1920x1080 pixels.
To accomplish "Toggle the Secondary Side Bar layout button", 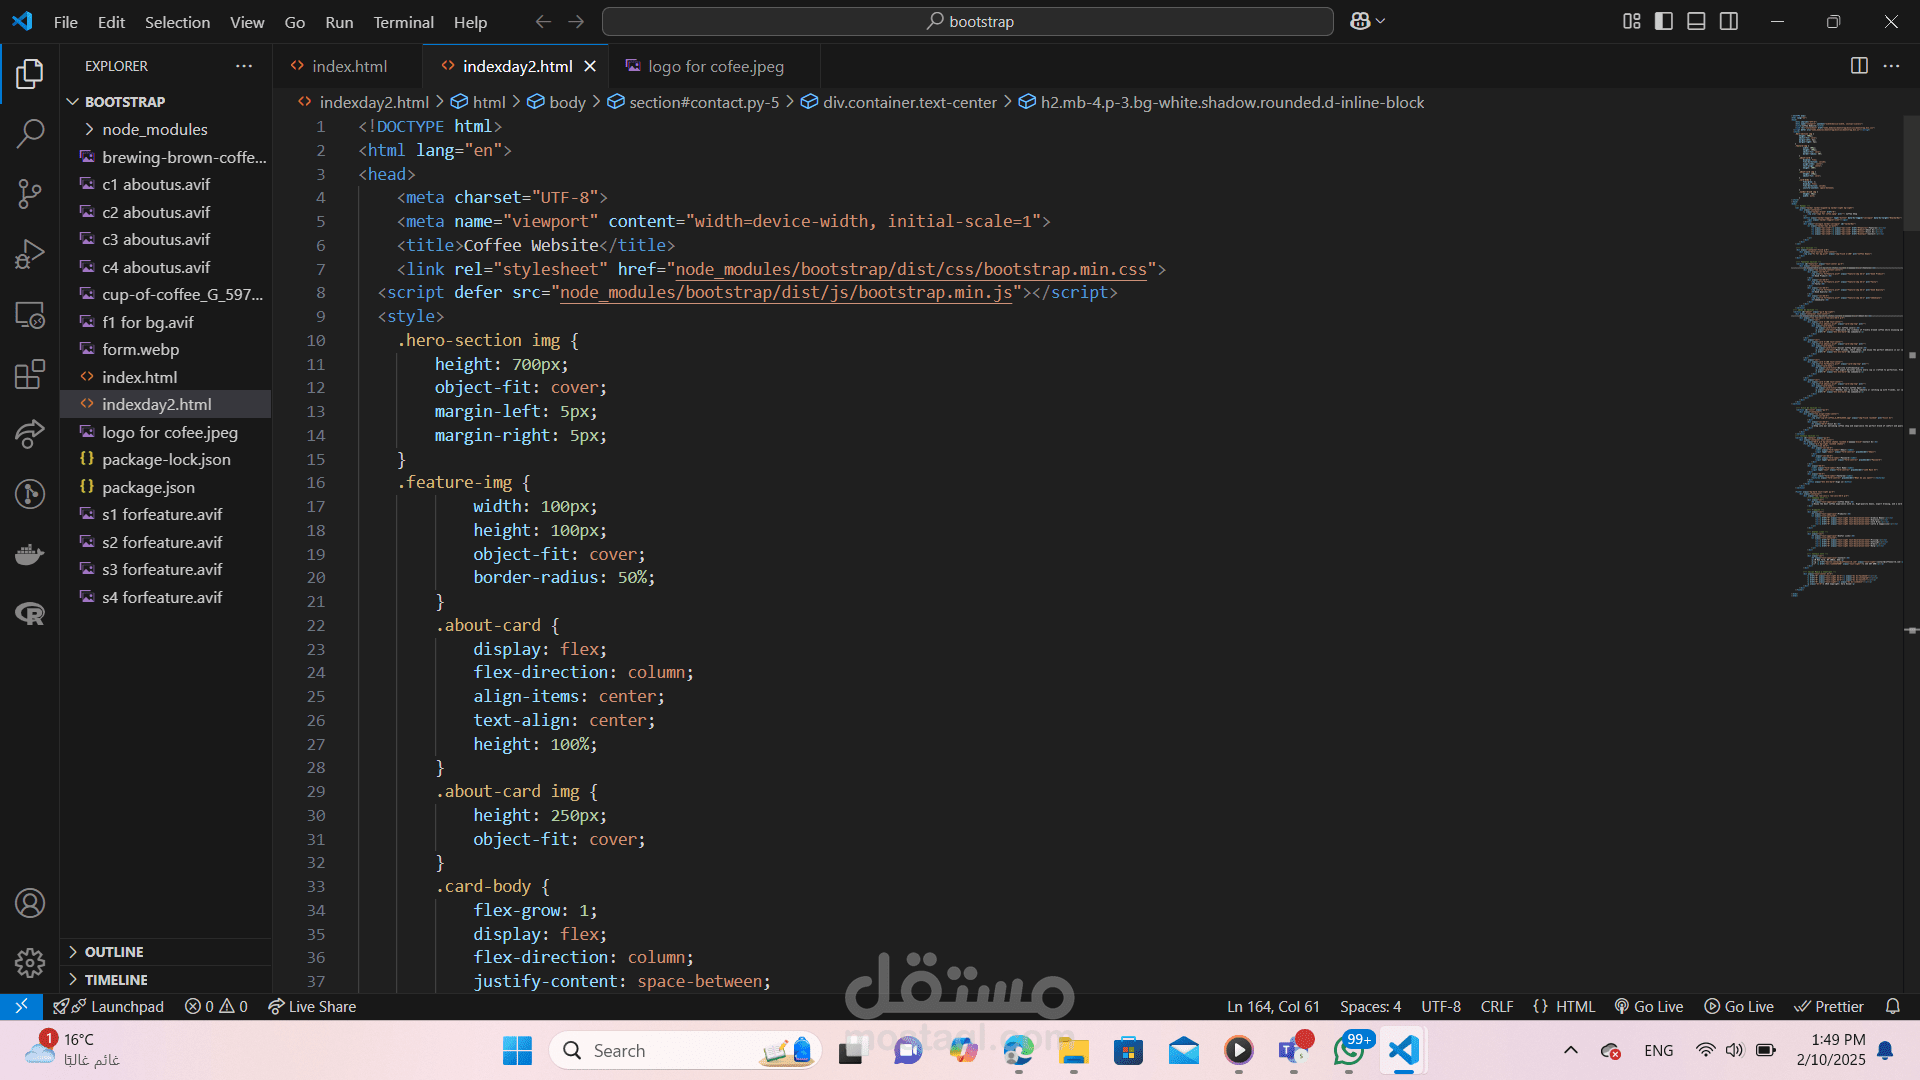I will click(1729, 21).
